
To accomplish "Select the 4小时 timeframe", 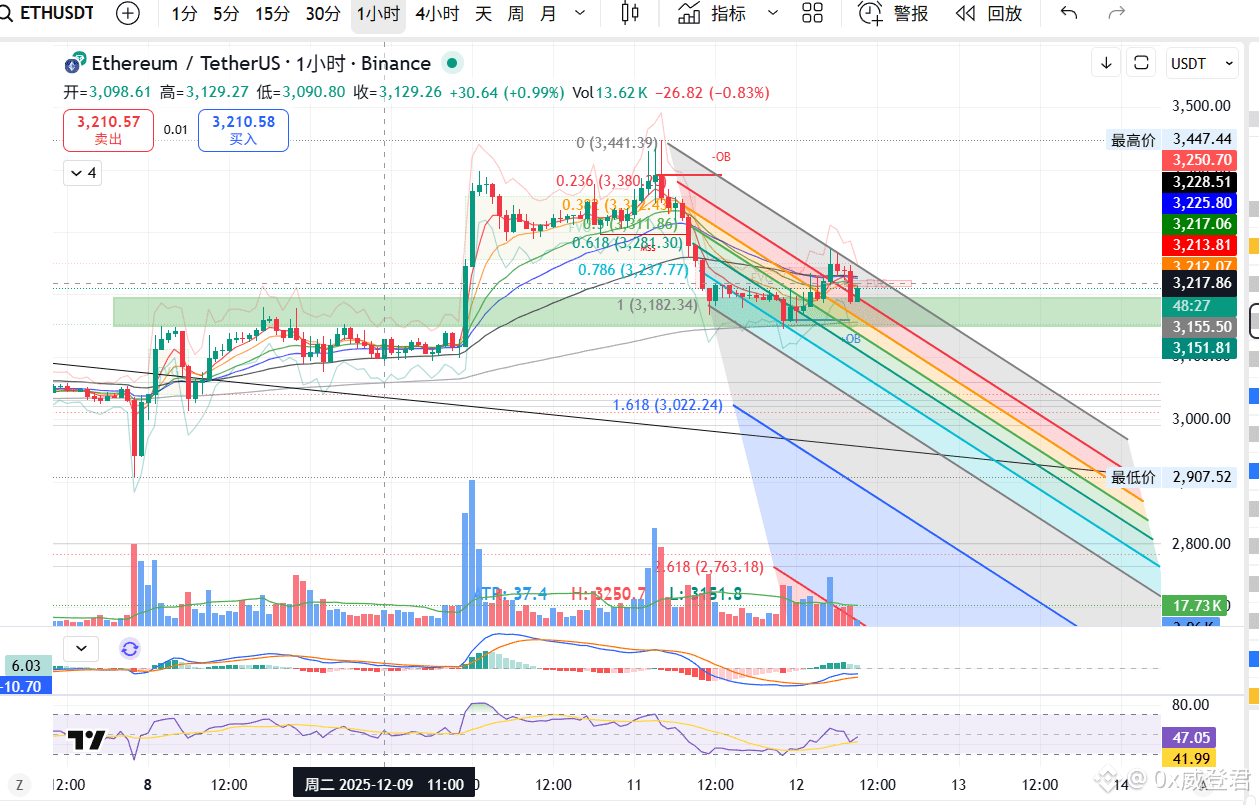I will [x=437, y=13].
